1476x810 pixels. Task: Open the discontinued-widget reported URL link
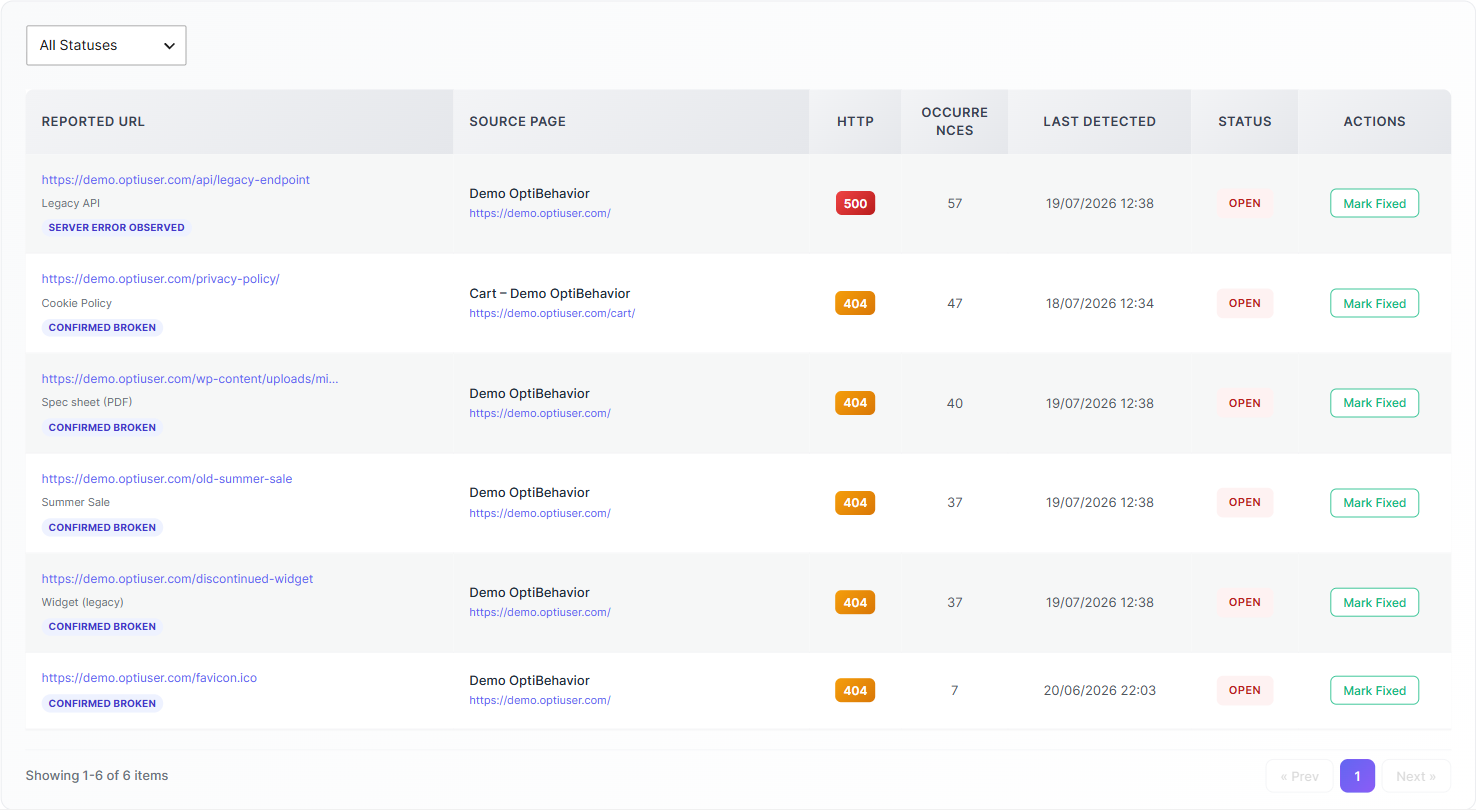[x=178, y=579]
